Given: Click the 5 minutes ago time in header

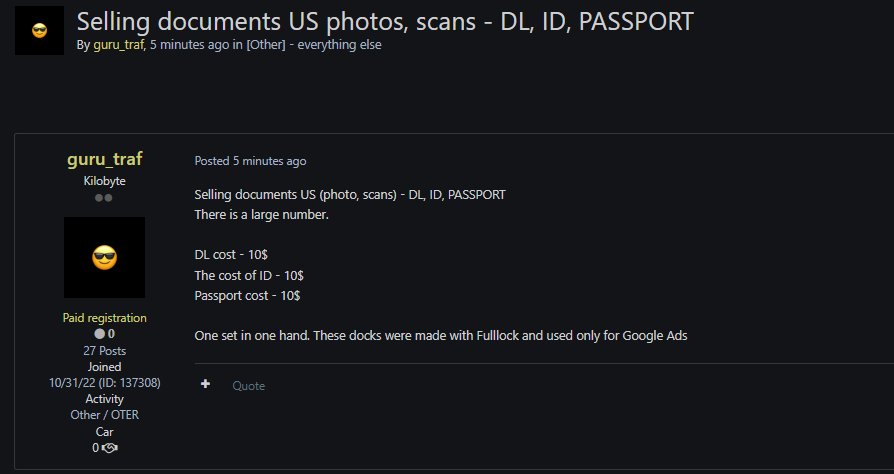Looking at the screenshot, I should tap(189, 44).
